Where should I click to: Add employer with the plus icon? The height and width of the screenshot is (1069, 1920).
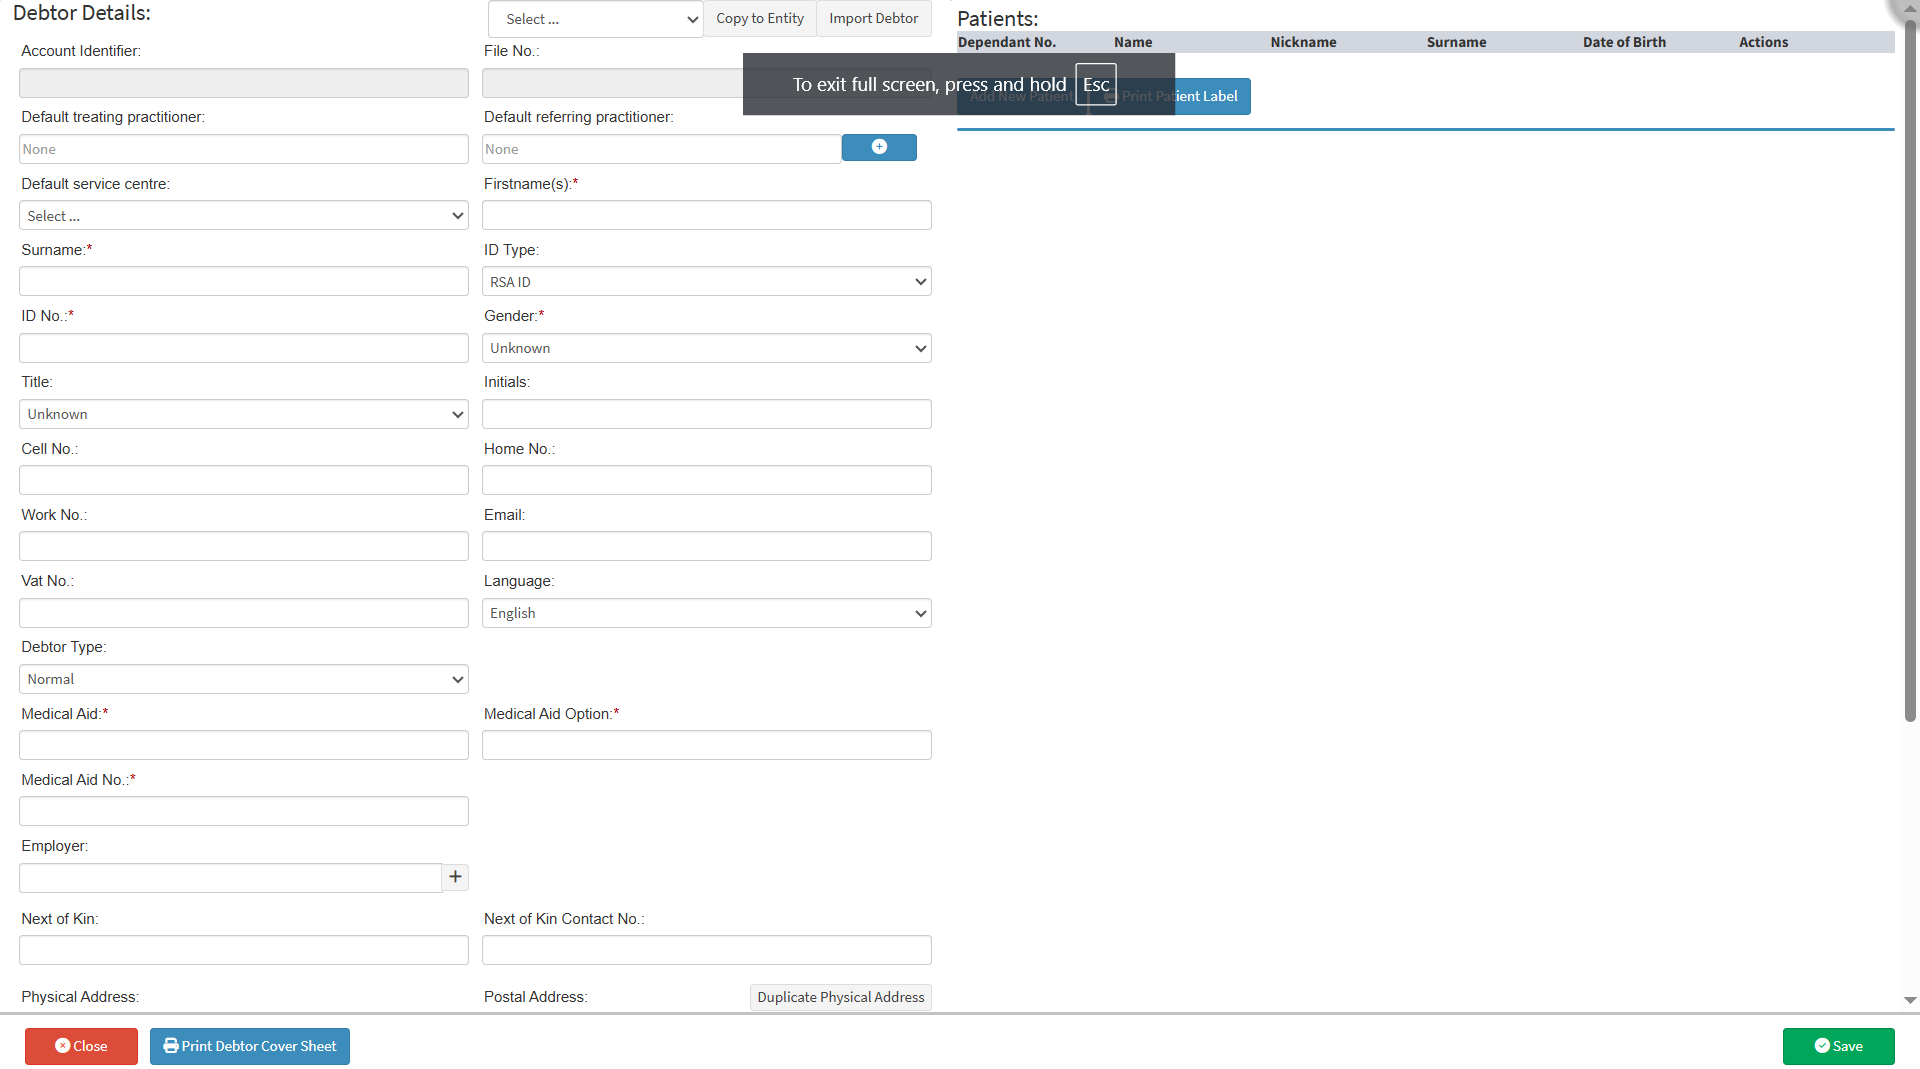tap(455, 877)
